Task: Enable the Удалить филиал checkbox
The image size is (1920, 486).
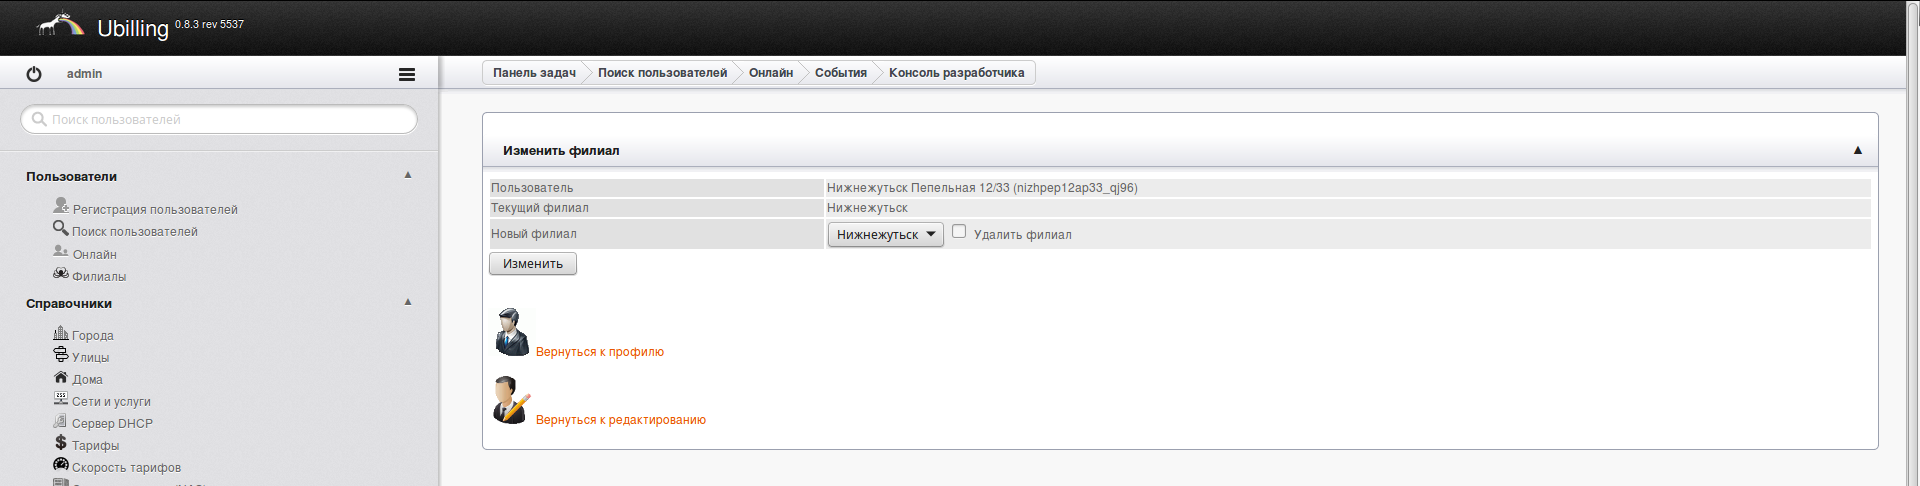Action: (x=959, y=232)
